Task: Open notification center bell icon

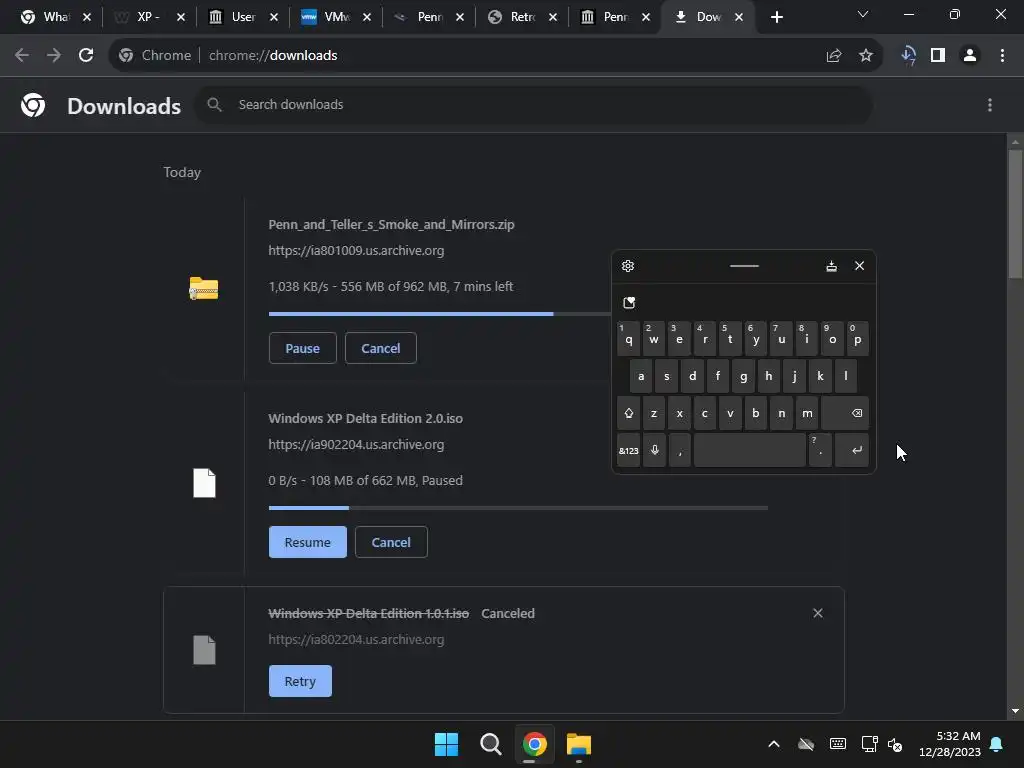Action: point(997,744)
